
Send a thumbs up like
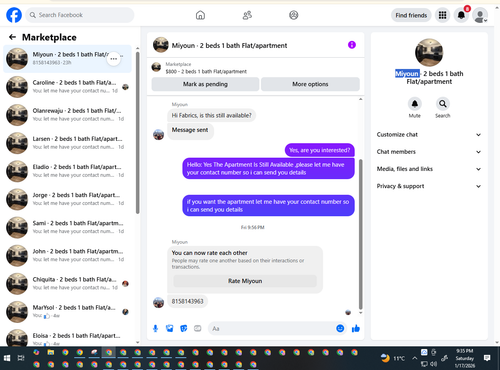[356, 329]
